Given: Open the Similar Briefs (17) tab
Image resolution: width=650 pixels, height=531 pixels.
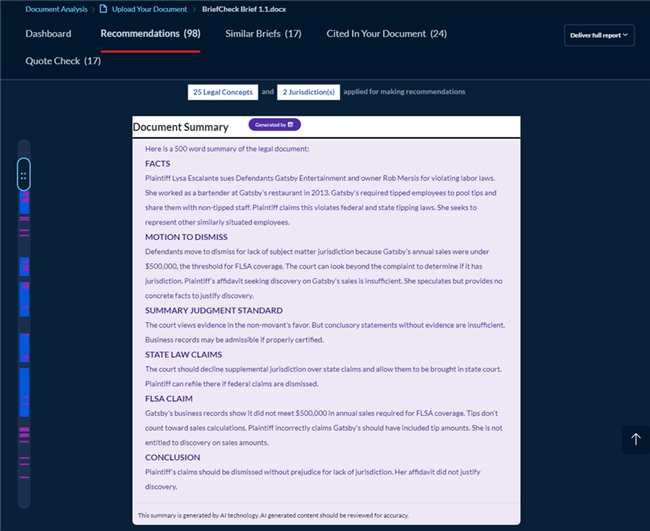Looking at the screenshot, I should click(x=263, y=34).
